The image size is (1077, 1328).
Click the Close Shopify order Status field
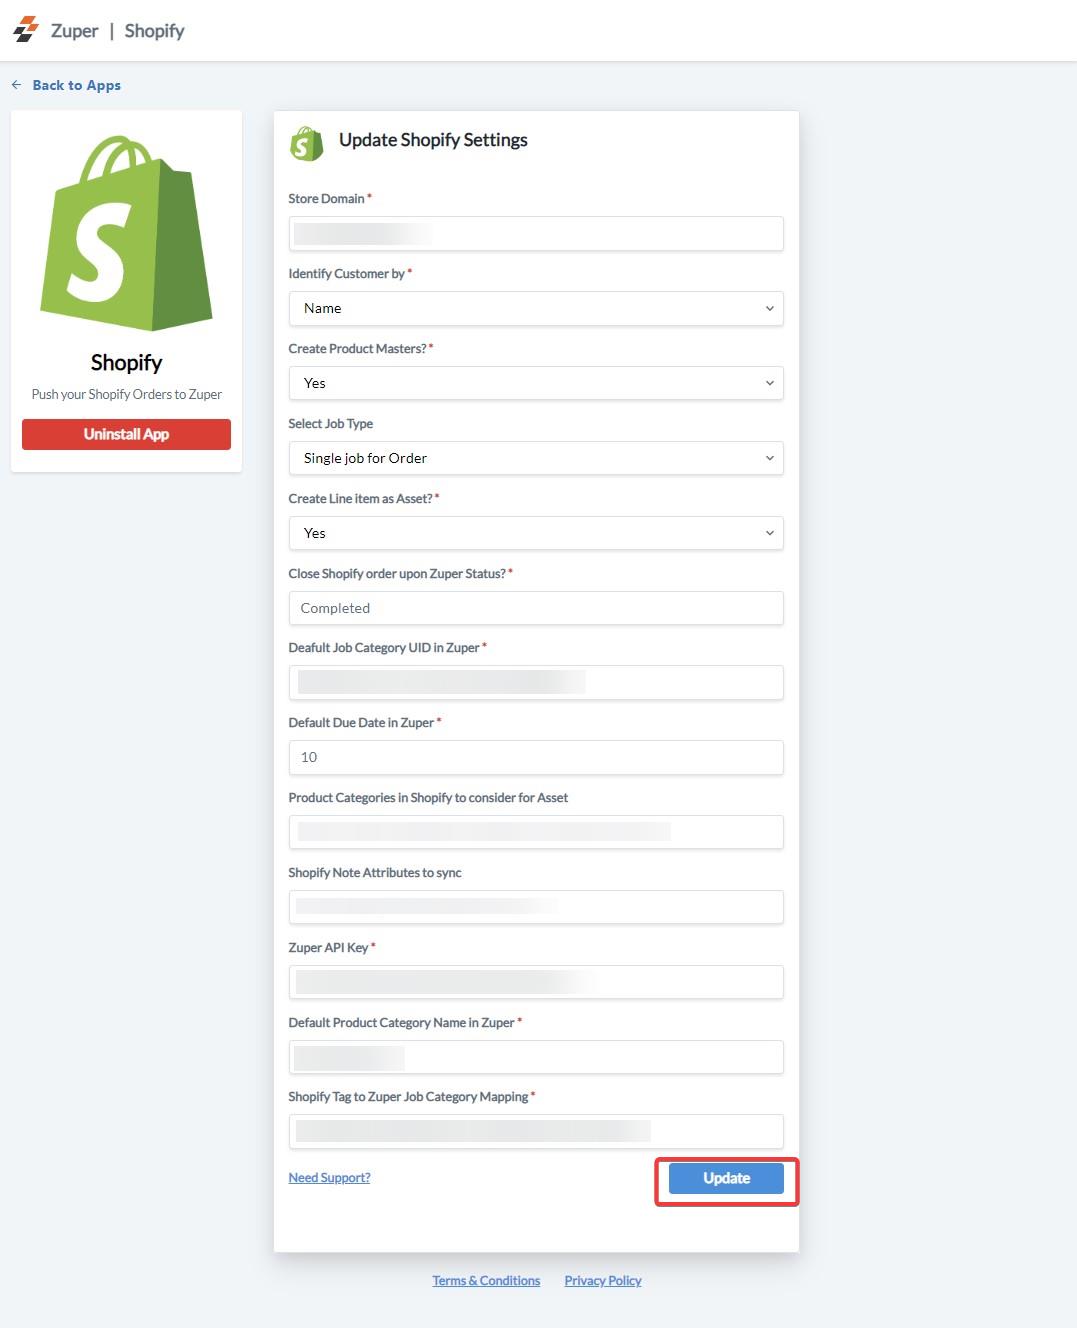click(x=536, y=608)
